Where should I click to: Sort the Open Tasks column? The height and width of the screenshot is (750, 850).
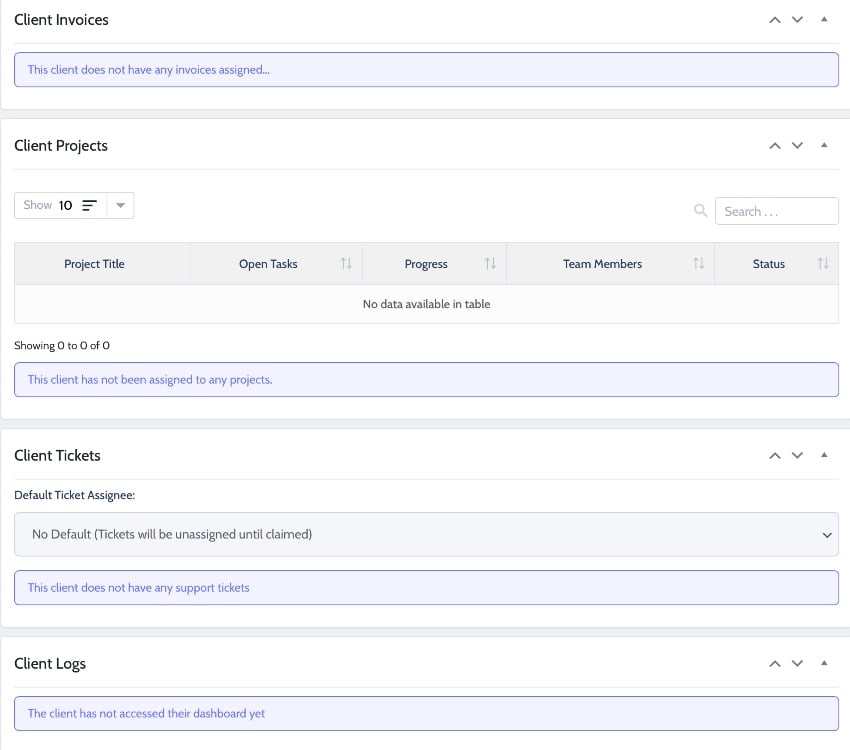(x=346, y=263)
